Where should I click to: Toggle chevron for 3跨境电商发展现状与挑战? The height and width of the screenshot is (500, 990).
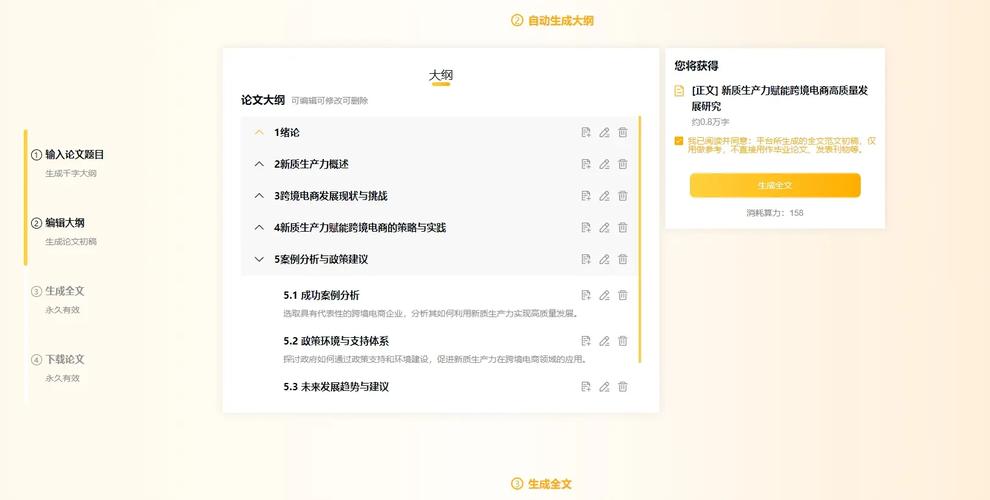(x=259, y=196)
